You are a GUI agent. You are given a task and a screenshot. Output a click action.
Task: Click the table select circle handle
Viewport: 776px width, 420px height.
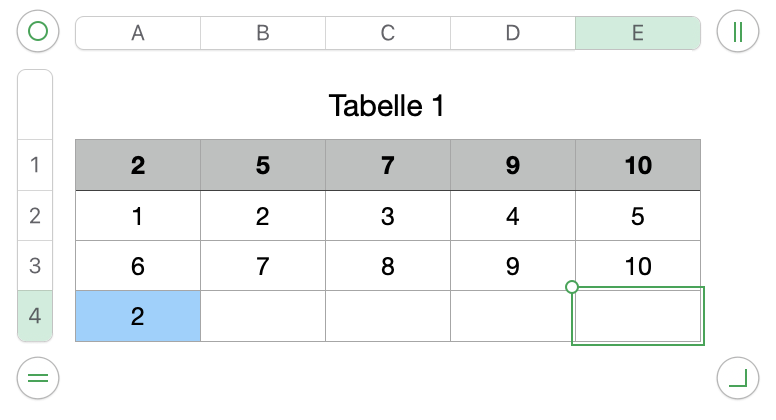point(38,32)
